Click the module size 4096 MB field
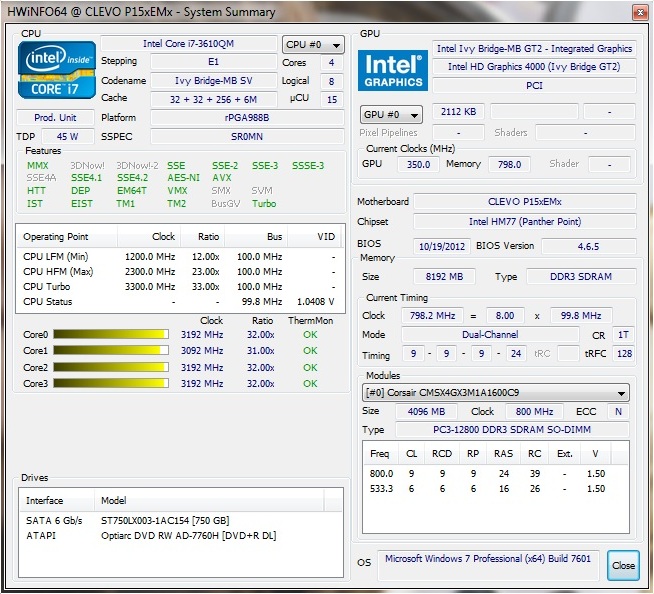The image size is (654, 594). pos(426,412)
